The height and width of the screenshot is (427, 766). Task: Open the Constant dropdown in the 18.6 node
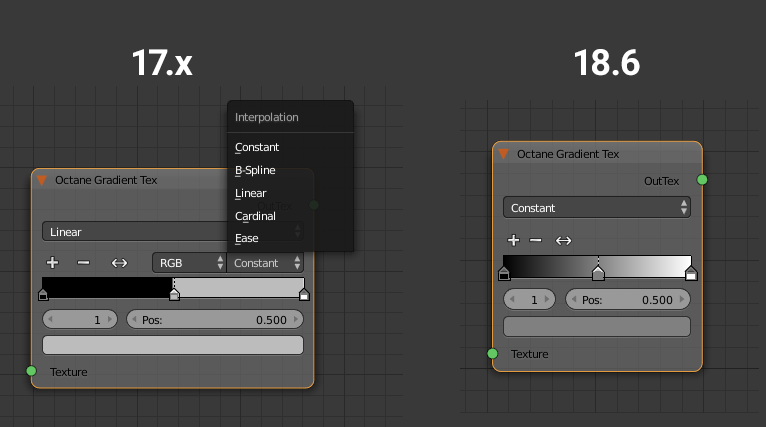pos(596,208)
